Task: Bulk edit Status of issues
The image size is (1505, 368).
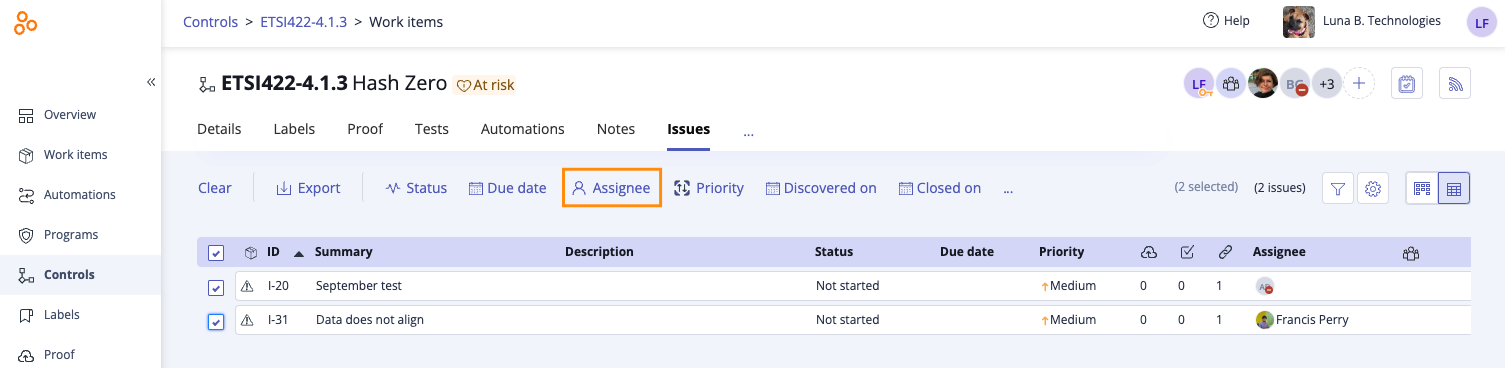Action: (416, 188)
